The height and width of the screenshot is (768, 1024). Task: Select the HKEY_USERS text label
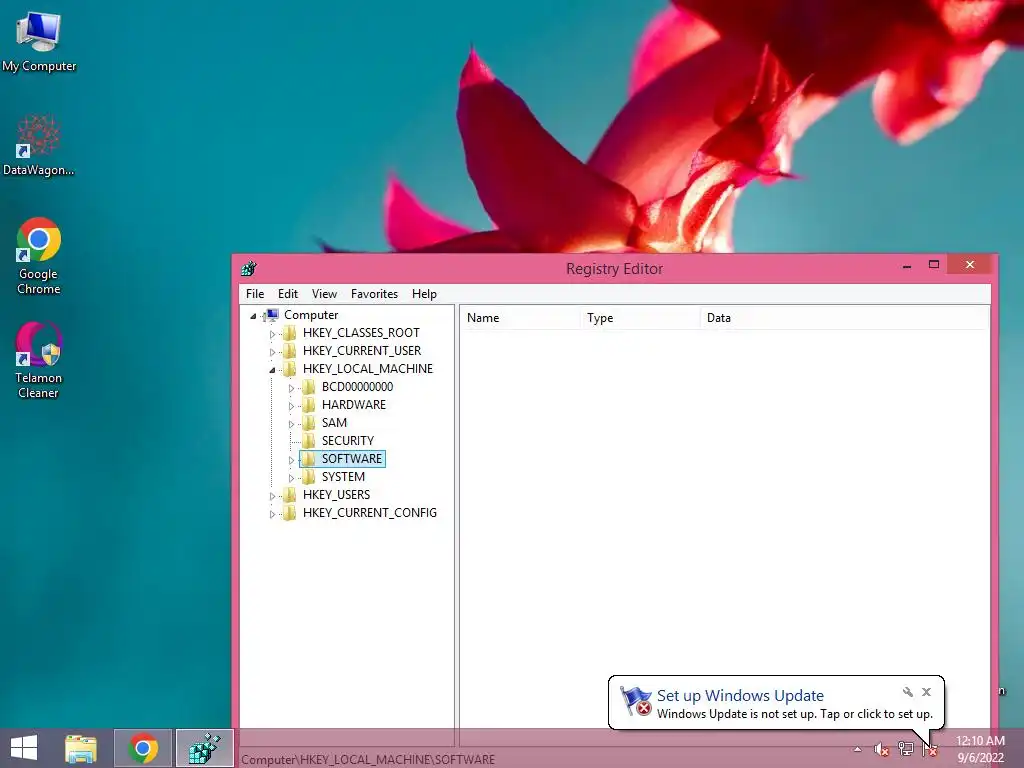coord(336,495)
